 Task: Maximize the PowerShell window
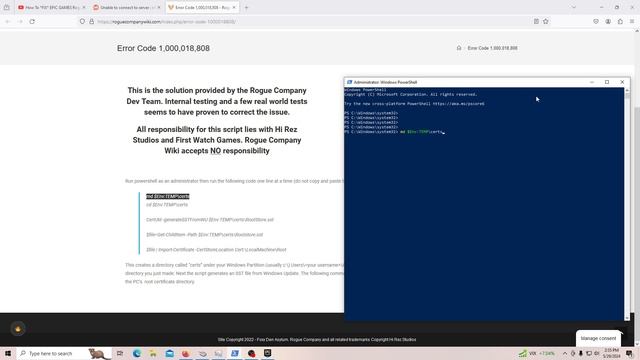607,82
